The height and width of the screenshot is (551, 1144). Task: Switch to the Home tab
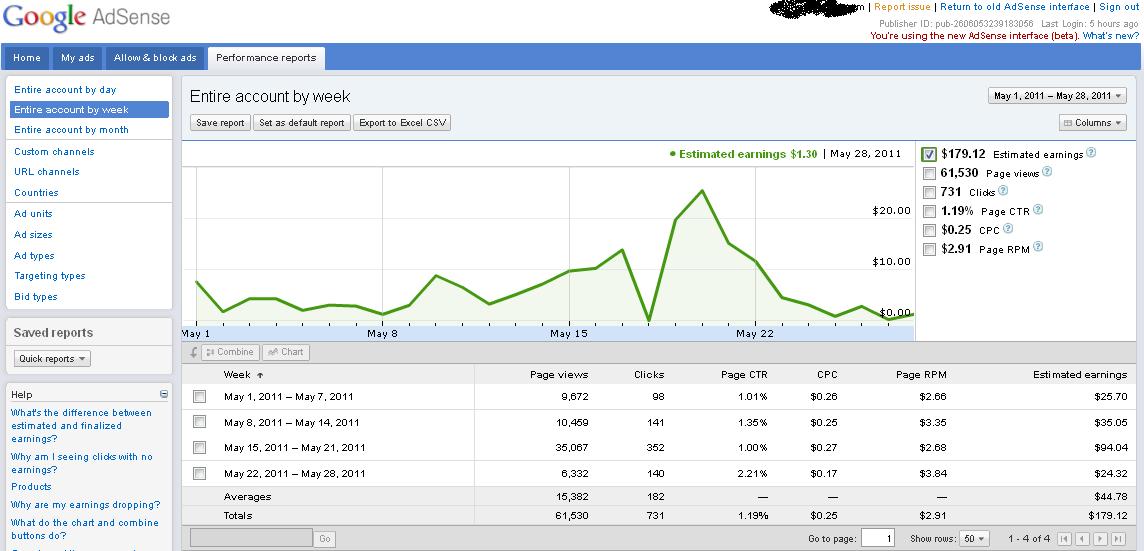pyautogui.click(x=26, y=58)
